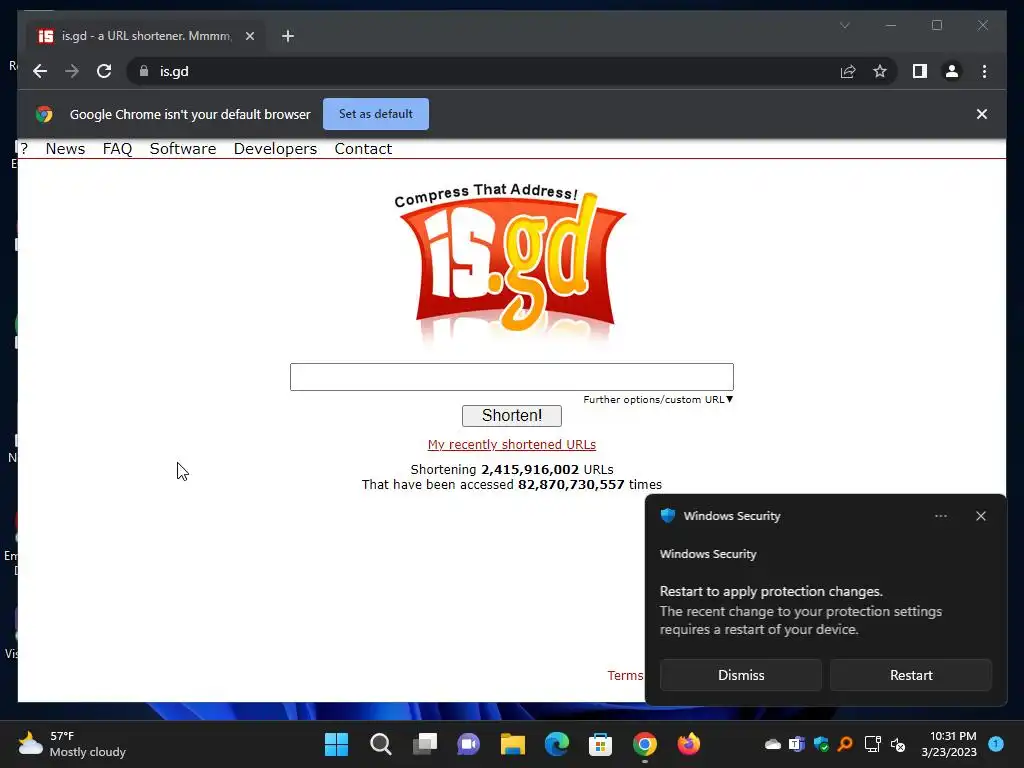1024x768 pixels.
Task: Click the is.gd logo image
Action: (x=511, y=263)
